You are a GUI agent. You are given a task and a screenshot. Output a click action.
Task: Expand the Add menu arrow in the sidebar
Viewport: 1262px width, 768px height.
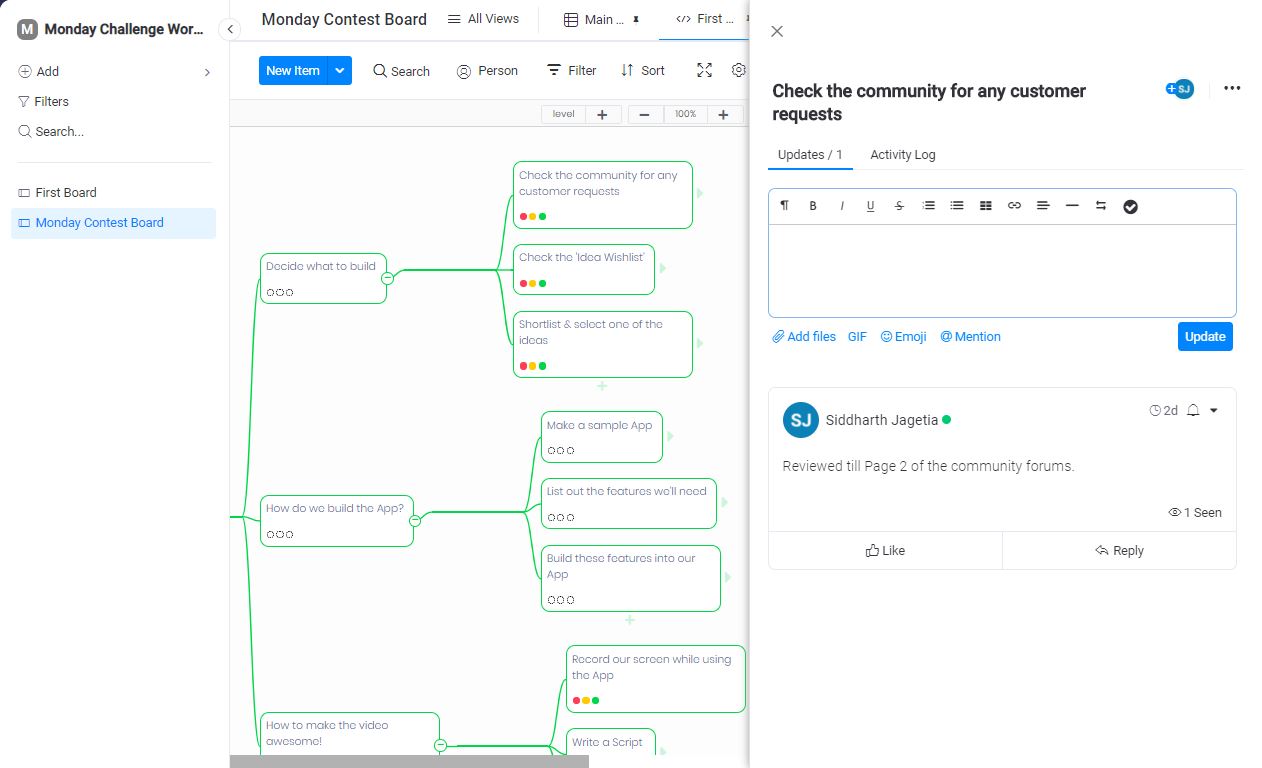click(x=207, y=72)
